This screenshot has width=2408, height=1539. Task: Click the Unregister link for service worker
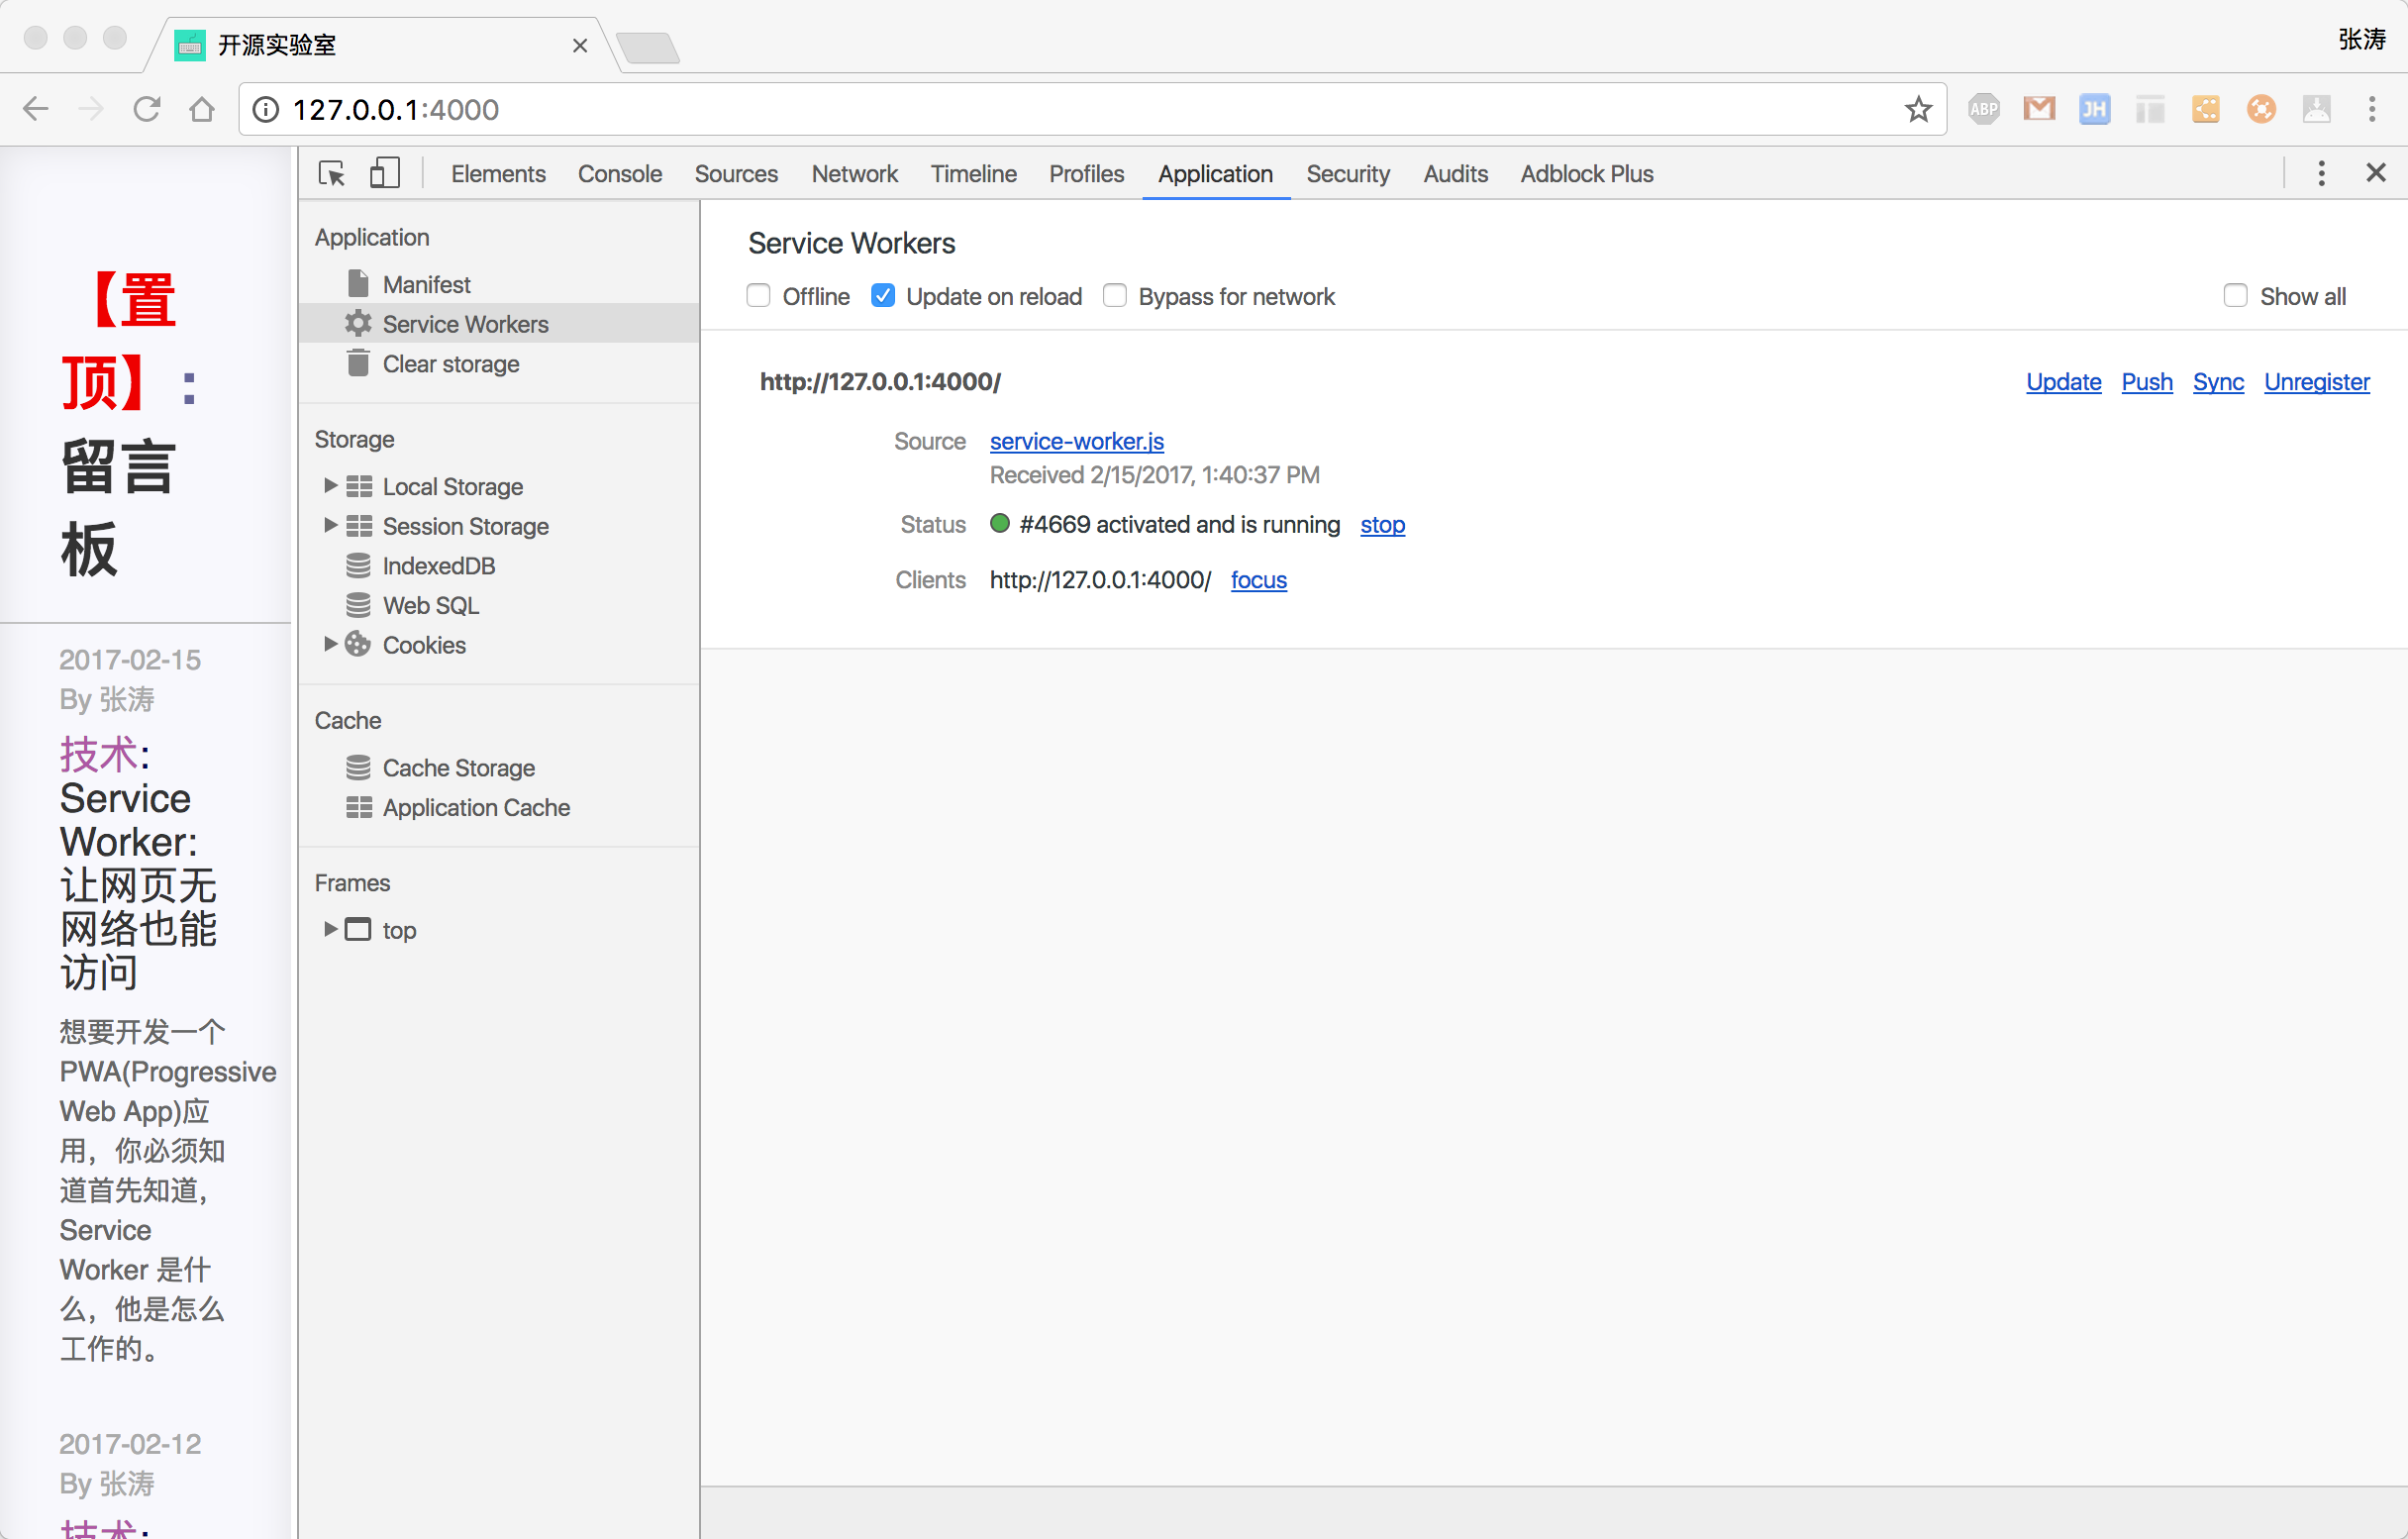(x=2317, y=381)
